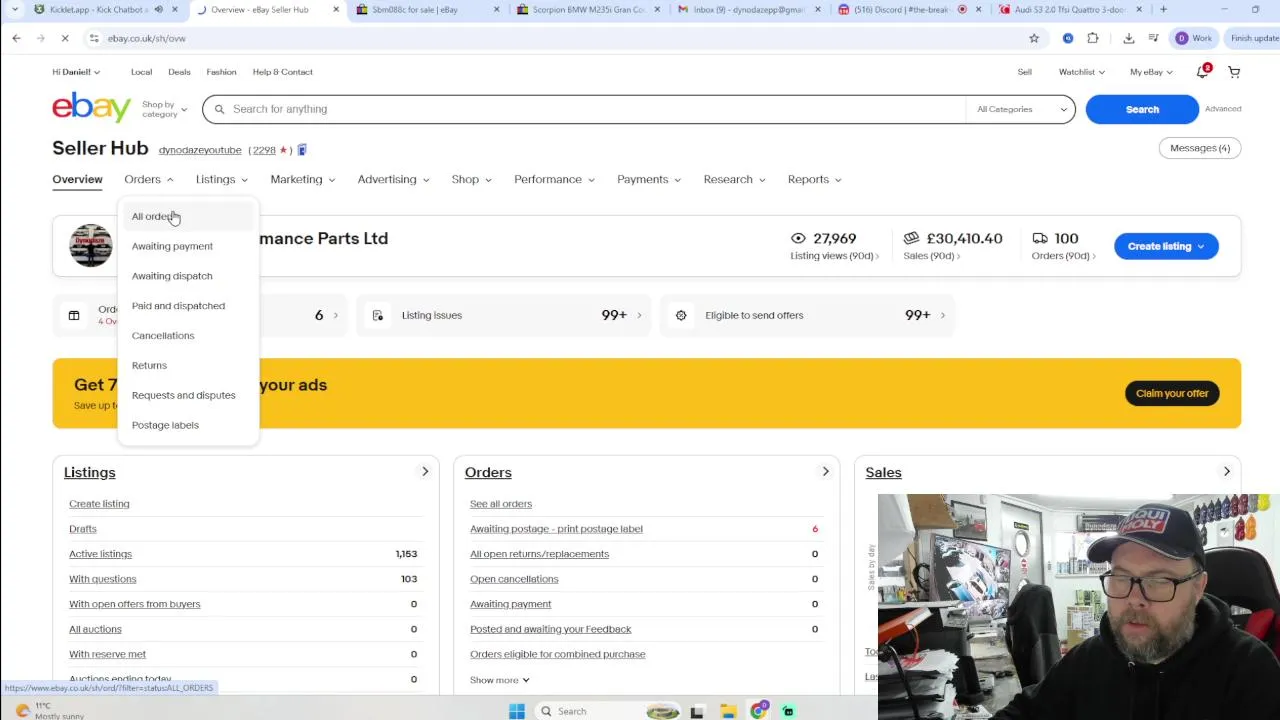Viewport: 1280px width, 720px height.
Task: Open the notifications bell icon
Action: [x=1203, y=72]
